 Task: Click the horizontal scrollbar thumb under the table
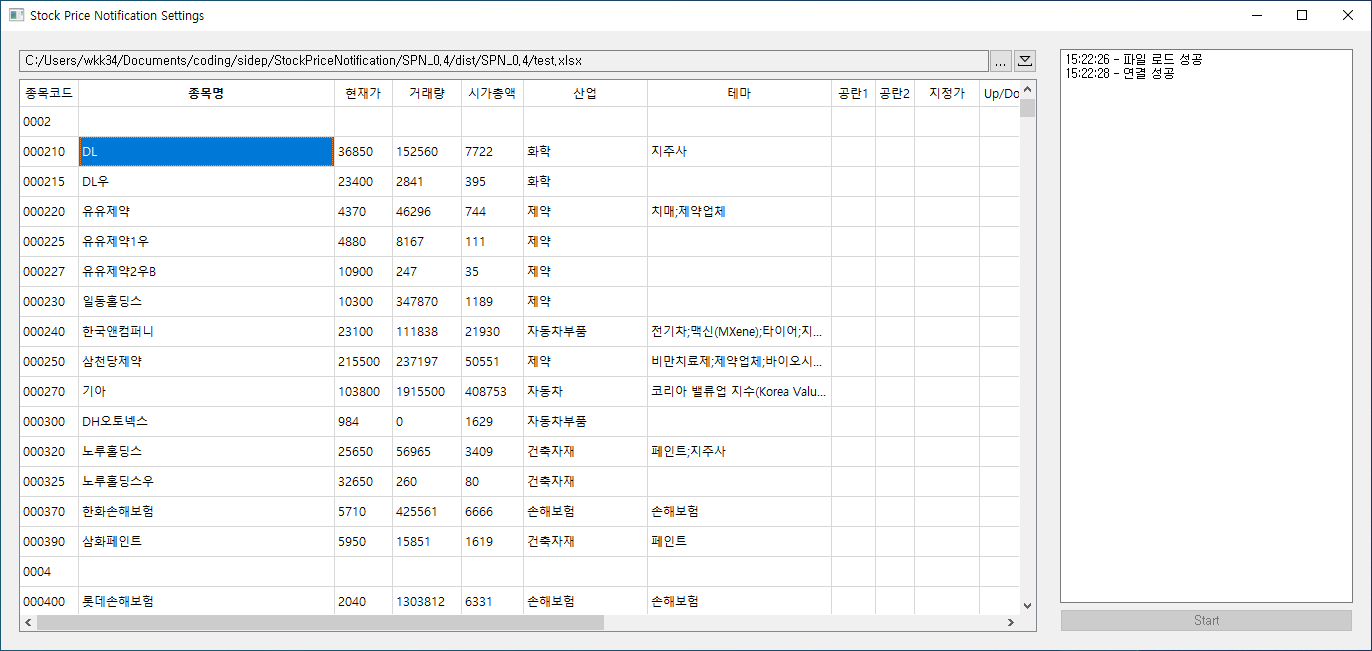320,622
